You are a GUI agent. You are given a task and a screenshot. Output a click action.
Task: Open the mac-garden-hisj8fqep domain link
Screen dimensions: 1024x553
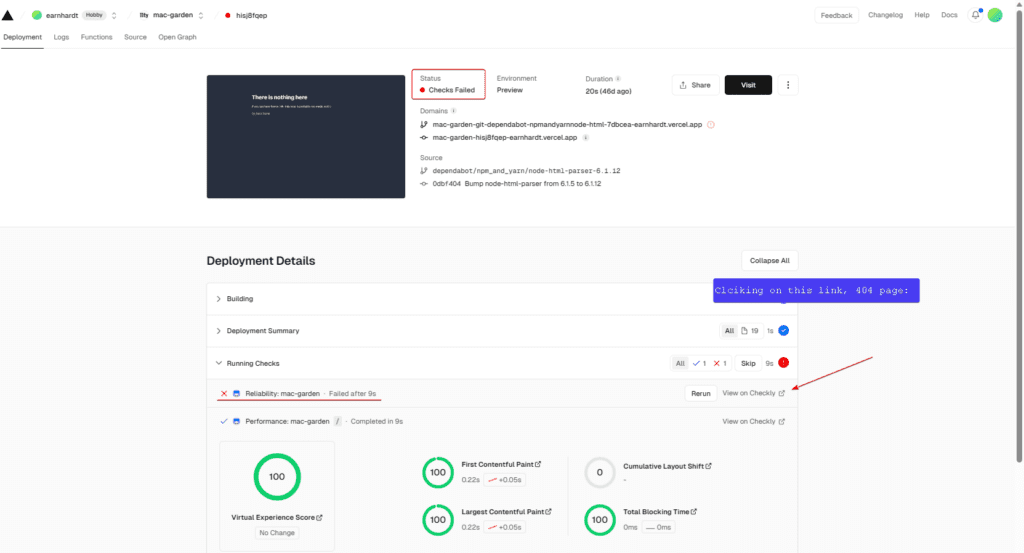point(505,138)
